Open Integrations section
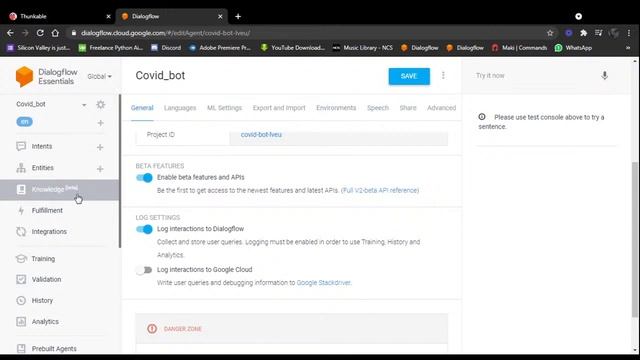 click(x=49, y=231)
